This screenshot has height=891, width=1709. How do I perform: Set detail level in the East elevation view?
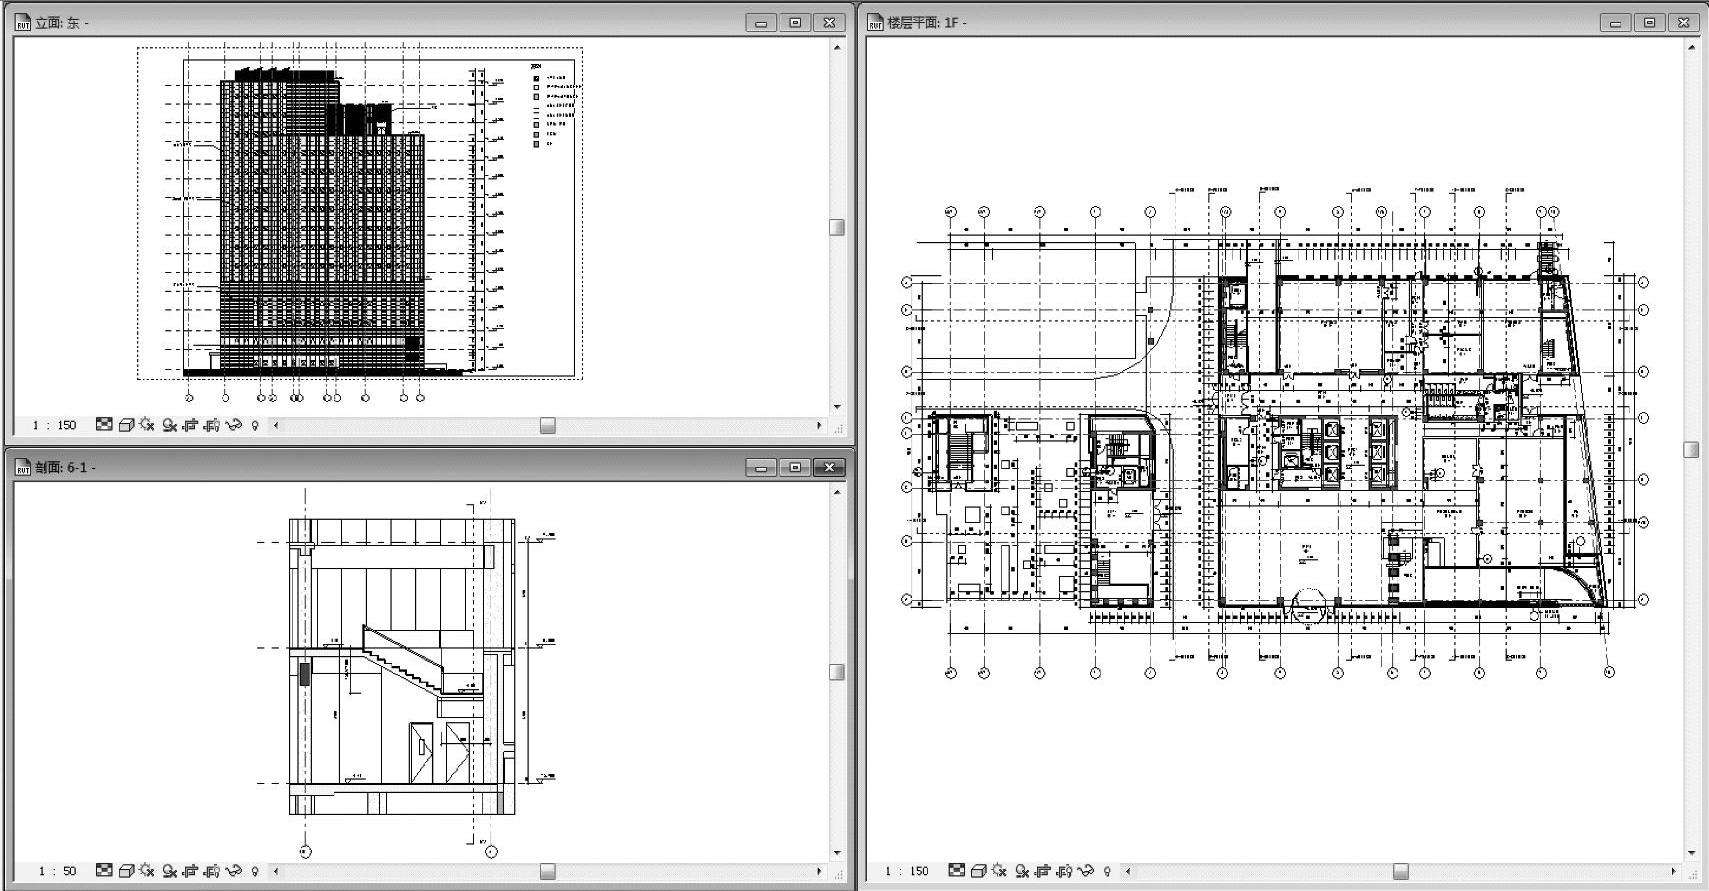[x=104, y=425]
